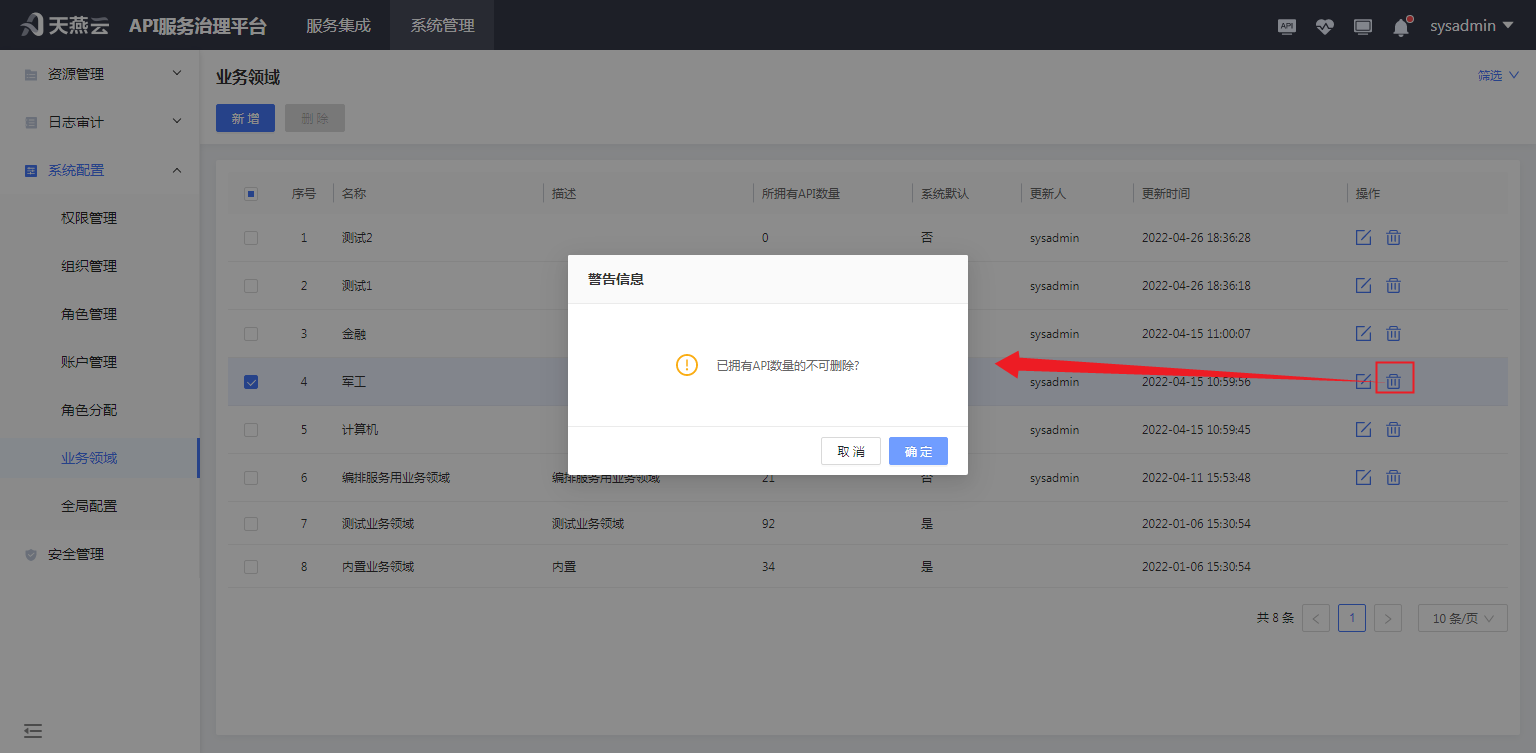Go to next page with arrow control
Screen dimensions: 1536x753
pos(1388,617)
